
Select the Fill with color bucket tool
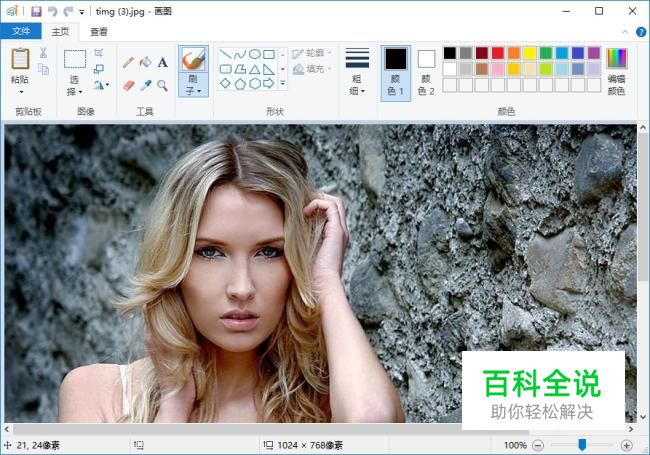click(145, 62)
